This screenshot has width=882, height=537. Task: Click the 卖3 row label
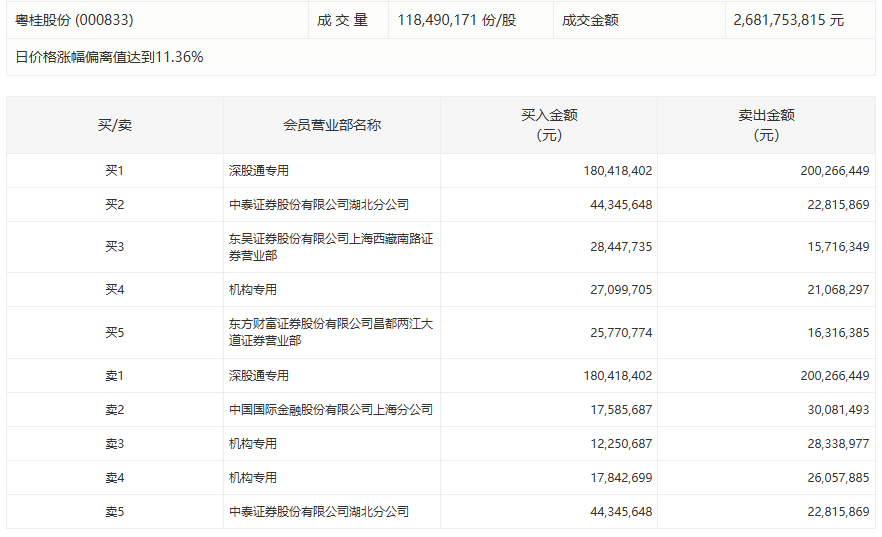115,444
